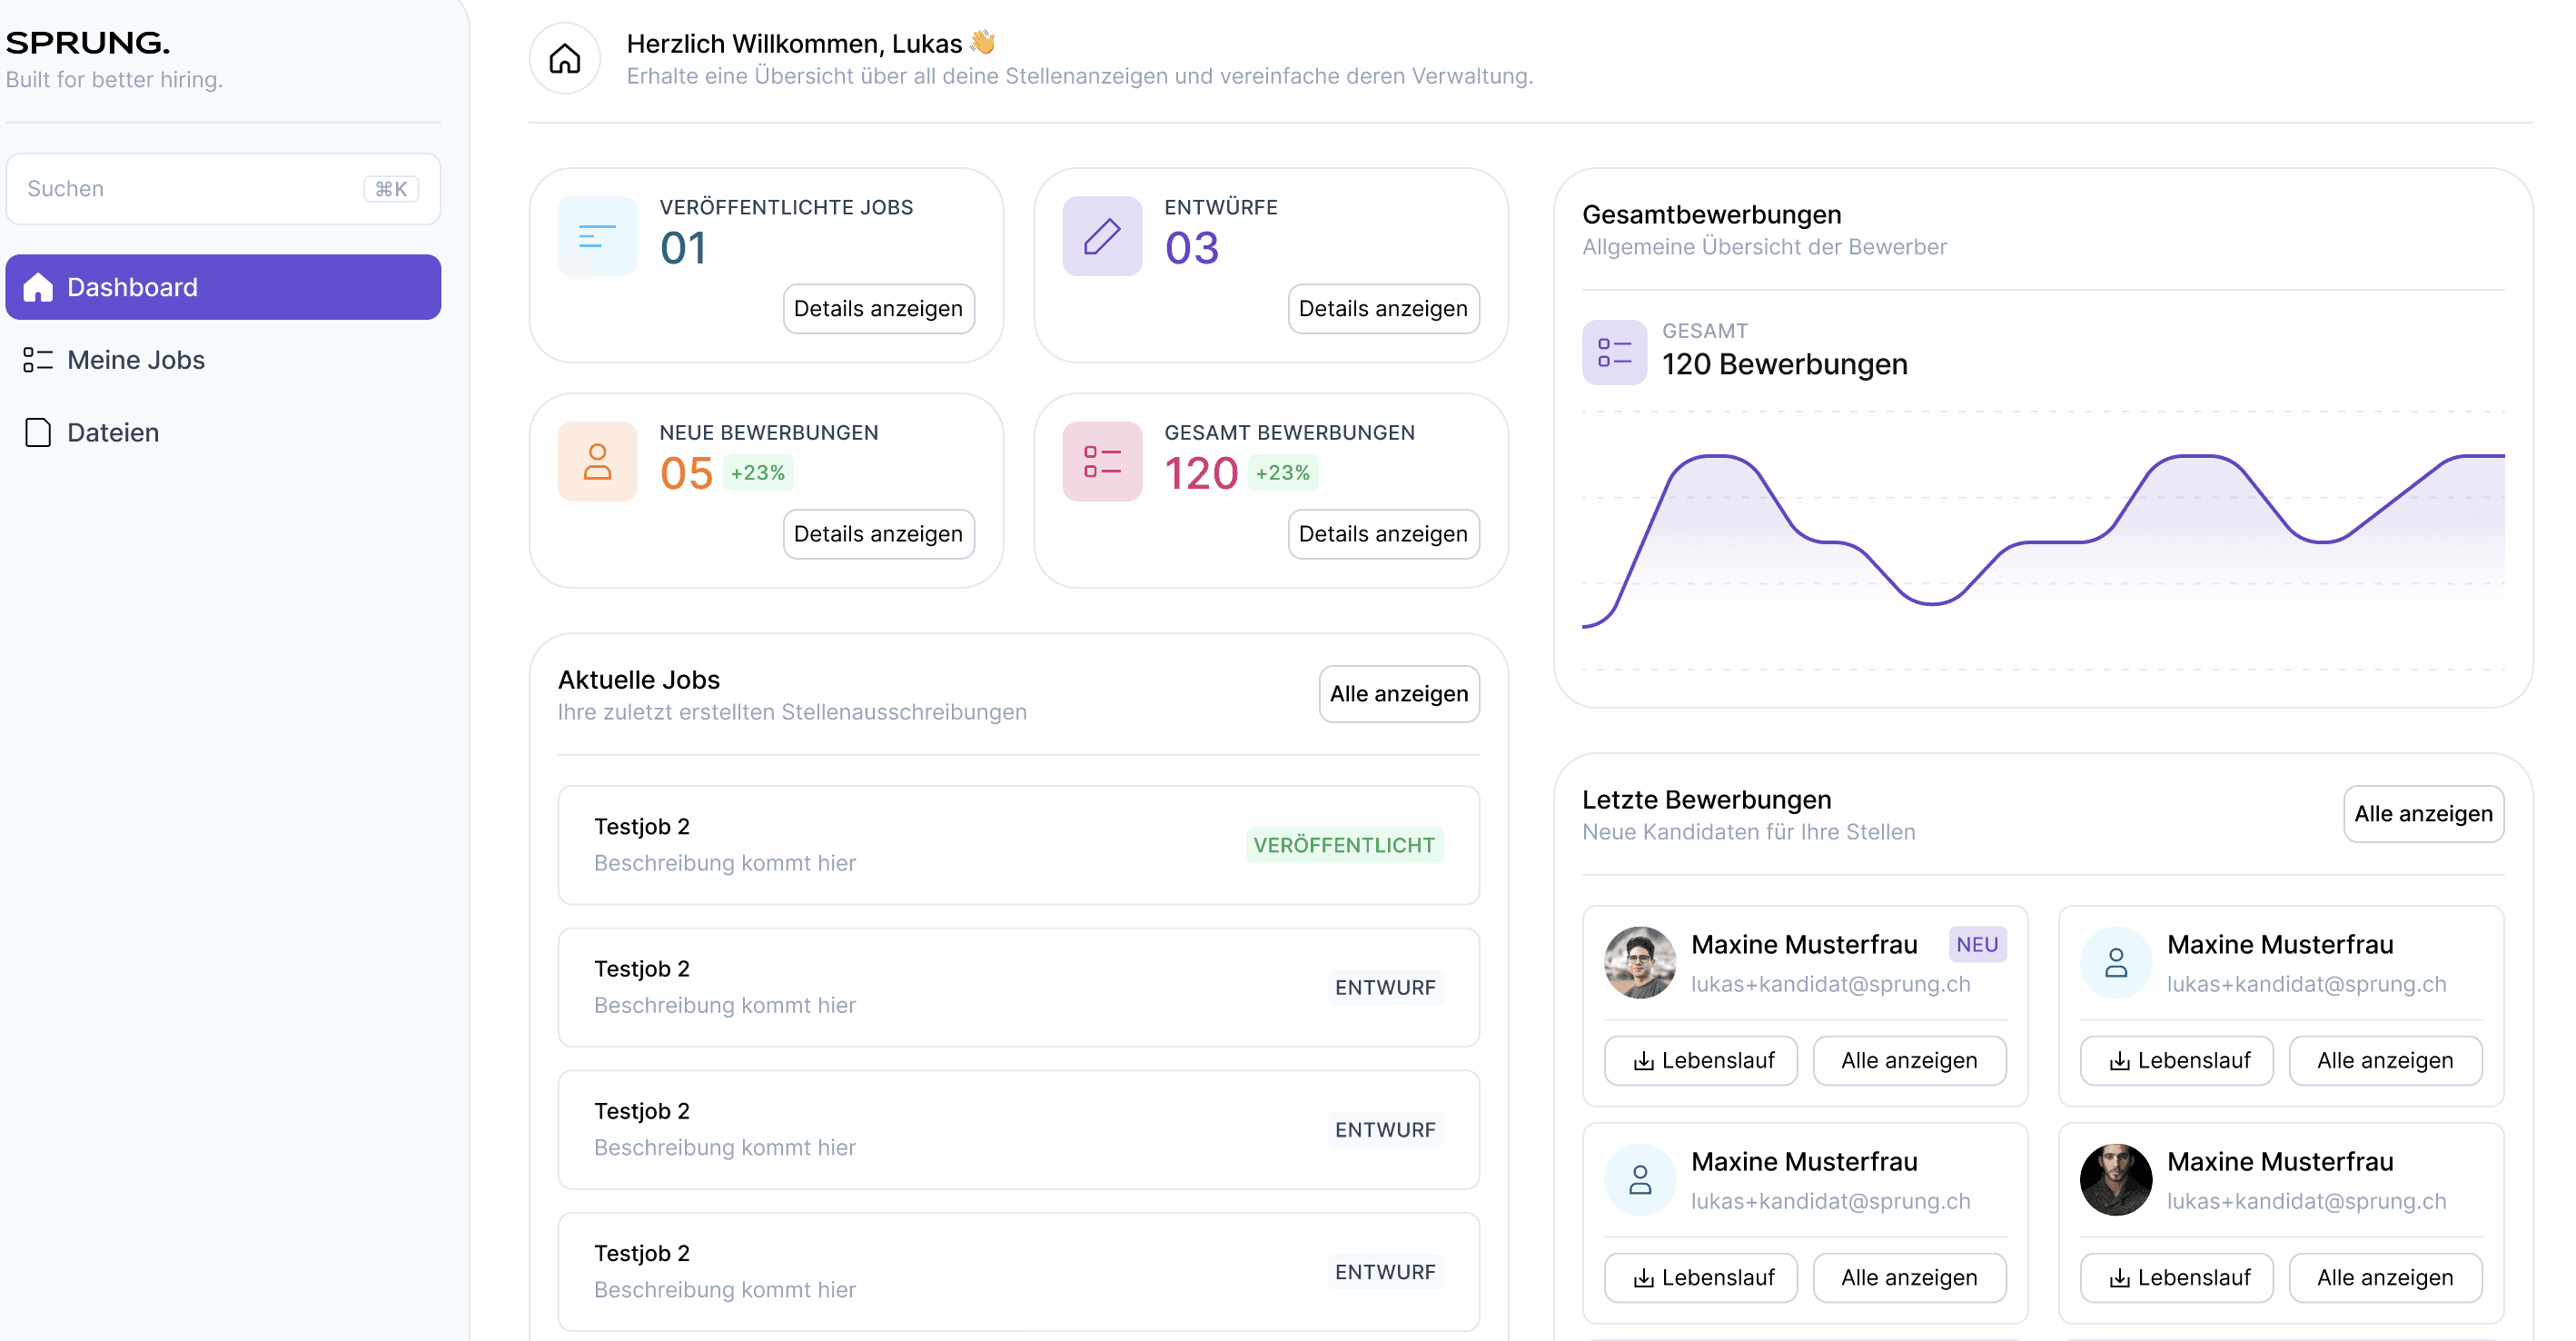Click the Dateien file icon in the sidebar
The width and height of the screenshot is (2576, 1341).
38,432
